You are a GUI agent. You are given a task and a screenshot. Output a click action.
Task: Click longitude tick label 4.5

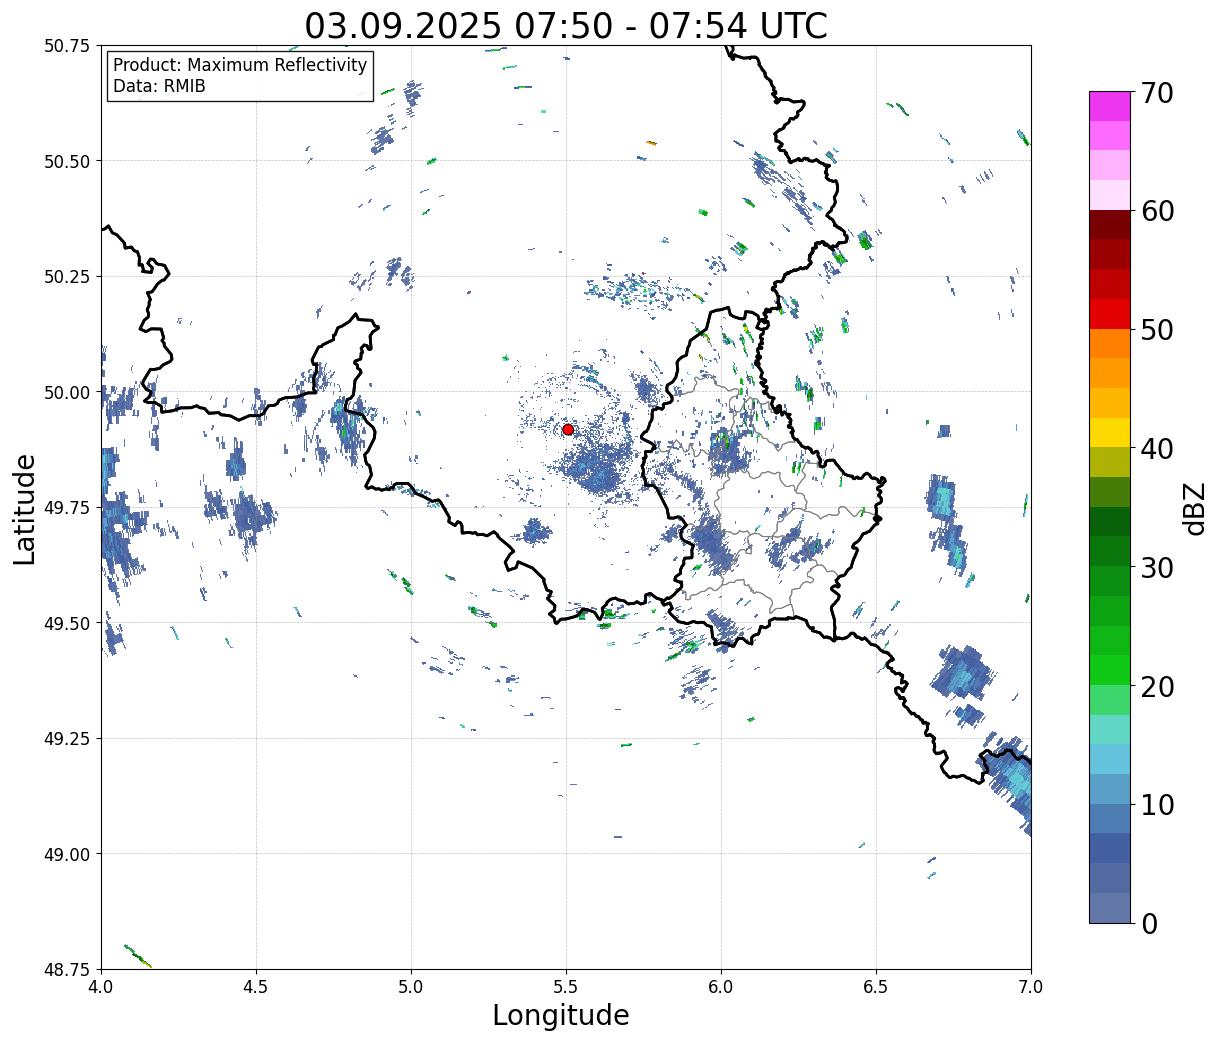pos(256,986)
